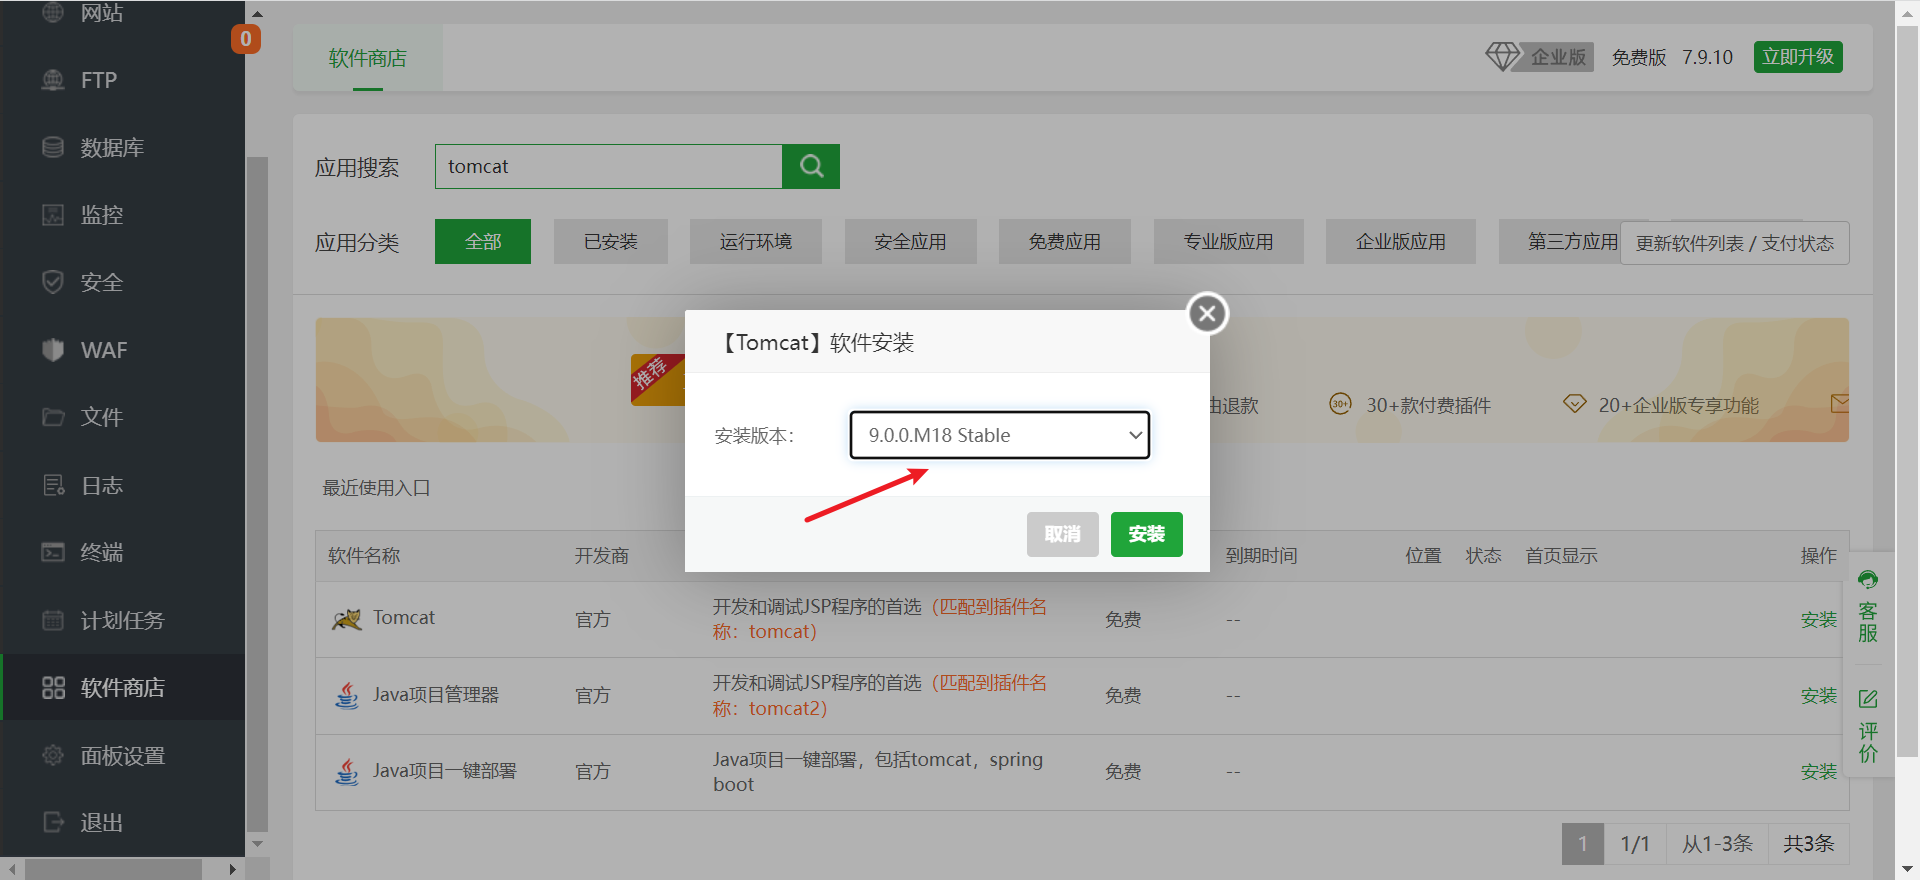Click the scheduled tasks calendar icon
The image size is (1920, 880).
53,620
